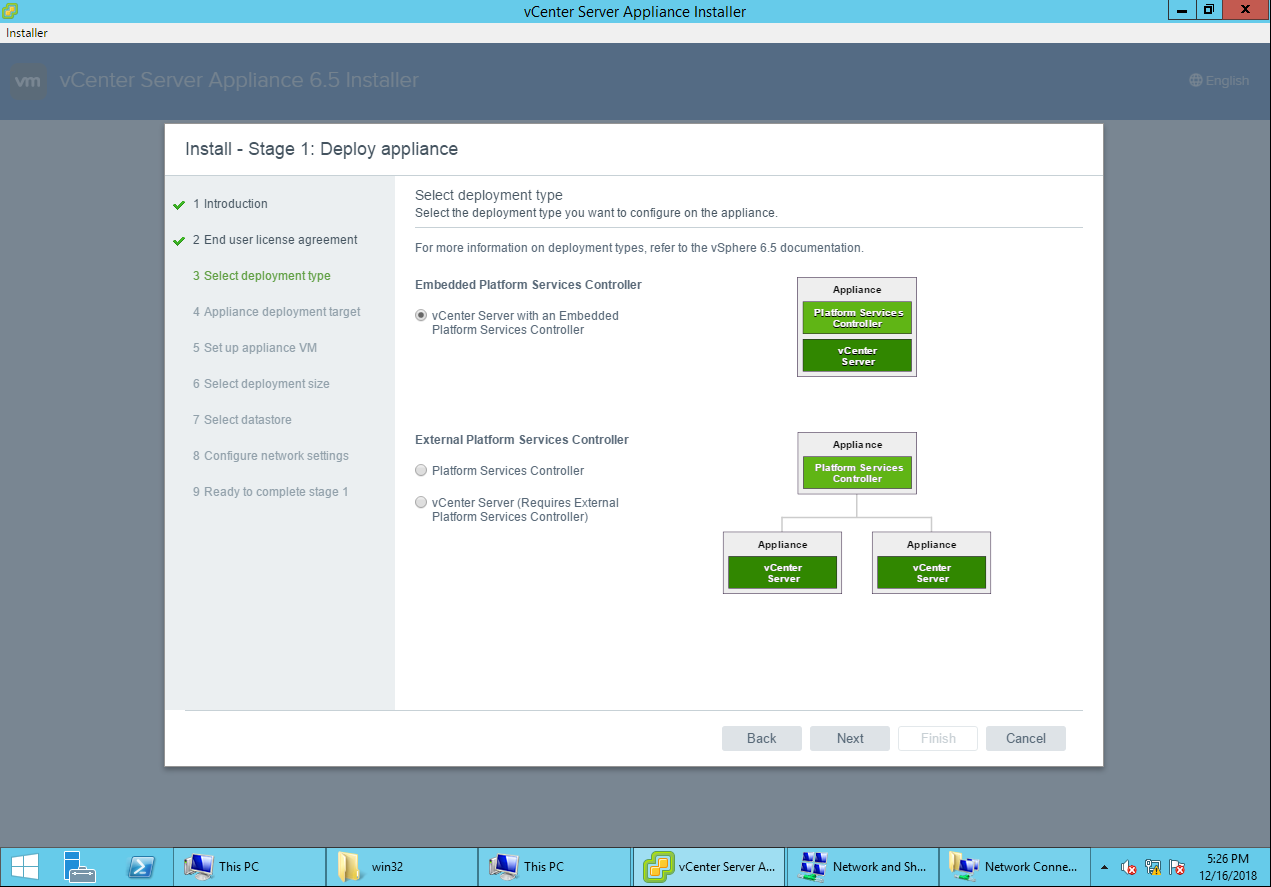Click the Back button
This screenshot has height=887, width=1271.
(x=762, y=738)
